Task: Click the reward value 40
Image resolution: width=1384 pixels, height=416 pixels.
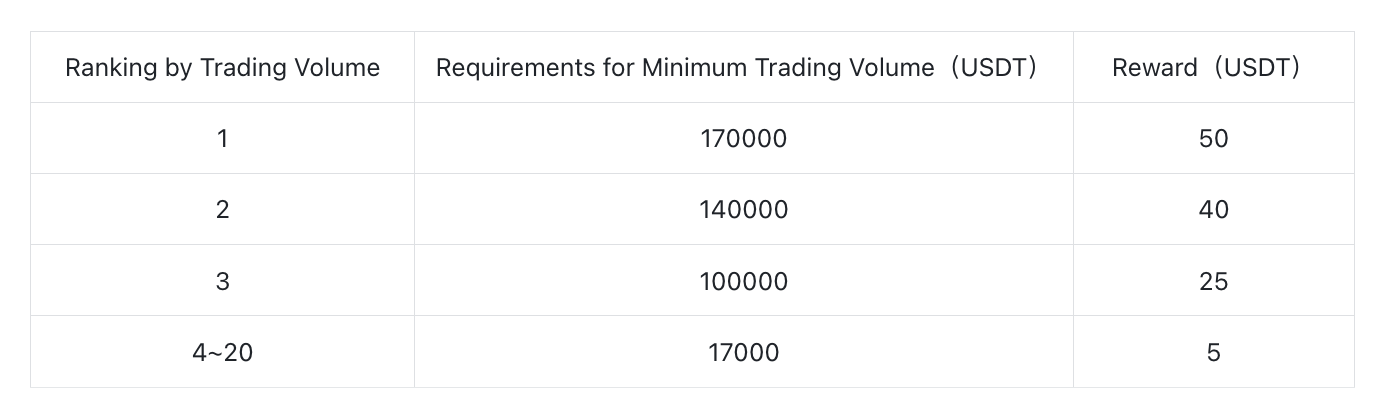Action: (1213, 210)
